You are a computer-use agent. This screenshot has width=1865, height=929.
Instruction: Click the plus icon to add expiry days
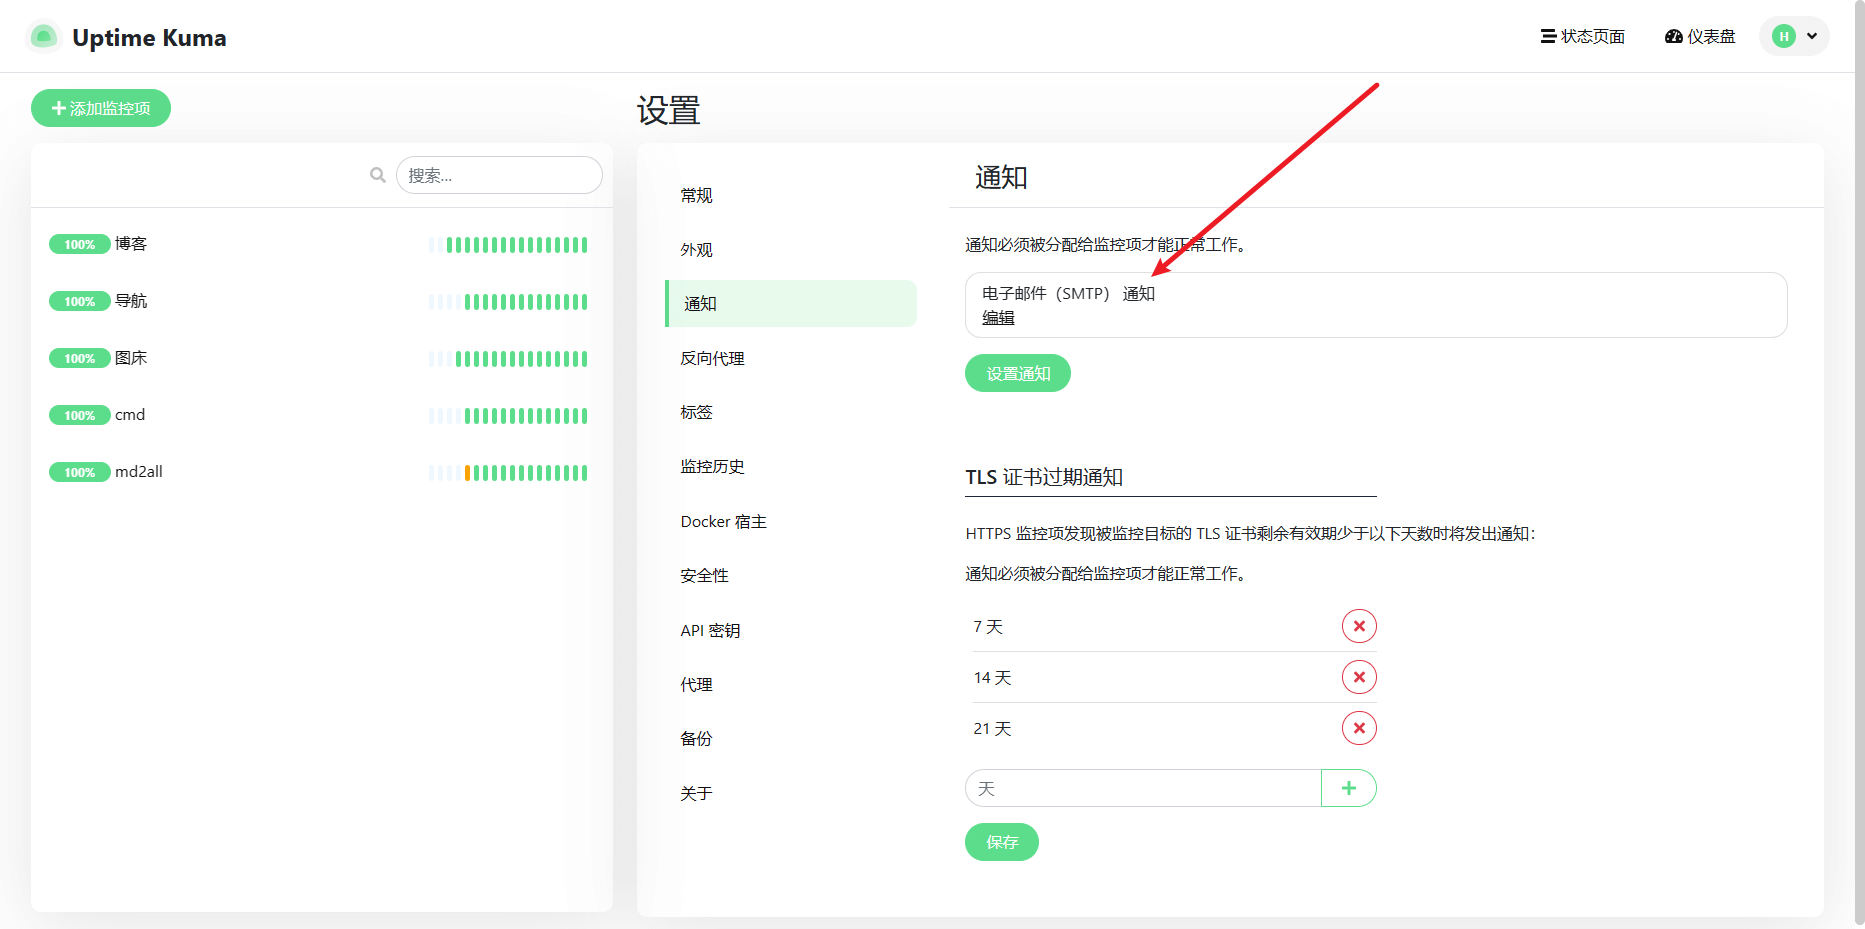coord(1348,788)
